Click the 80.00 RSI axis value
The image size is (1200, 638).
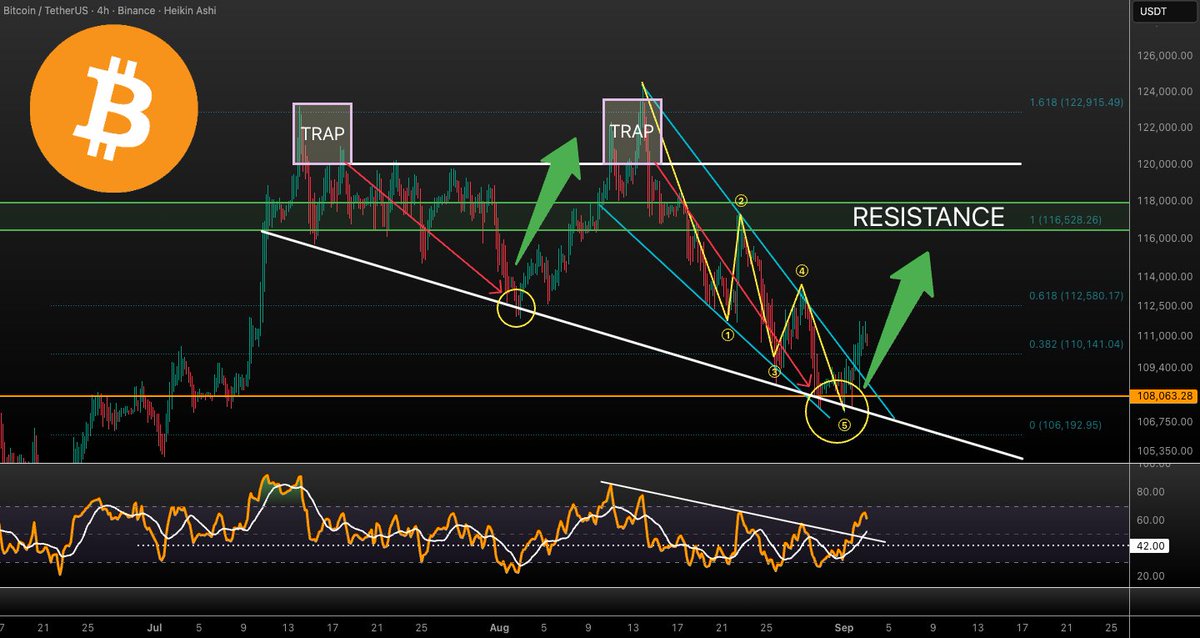click(1152, 492)
